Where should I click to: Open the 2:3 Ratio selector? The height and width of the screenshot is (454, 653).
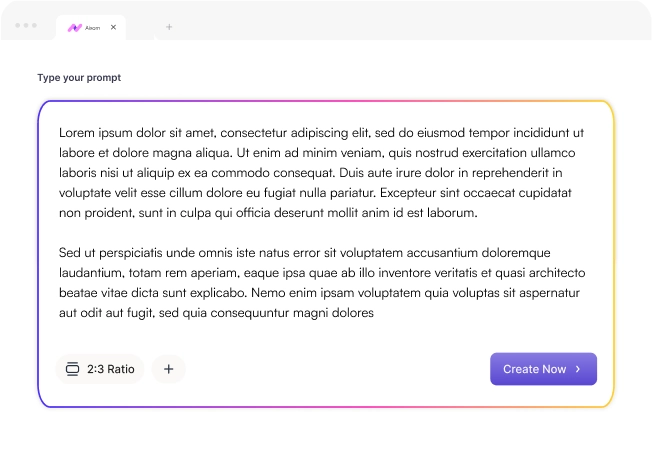[100, 369]
